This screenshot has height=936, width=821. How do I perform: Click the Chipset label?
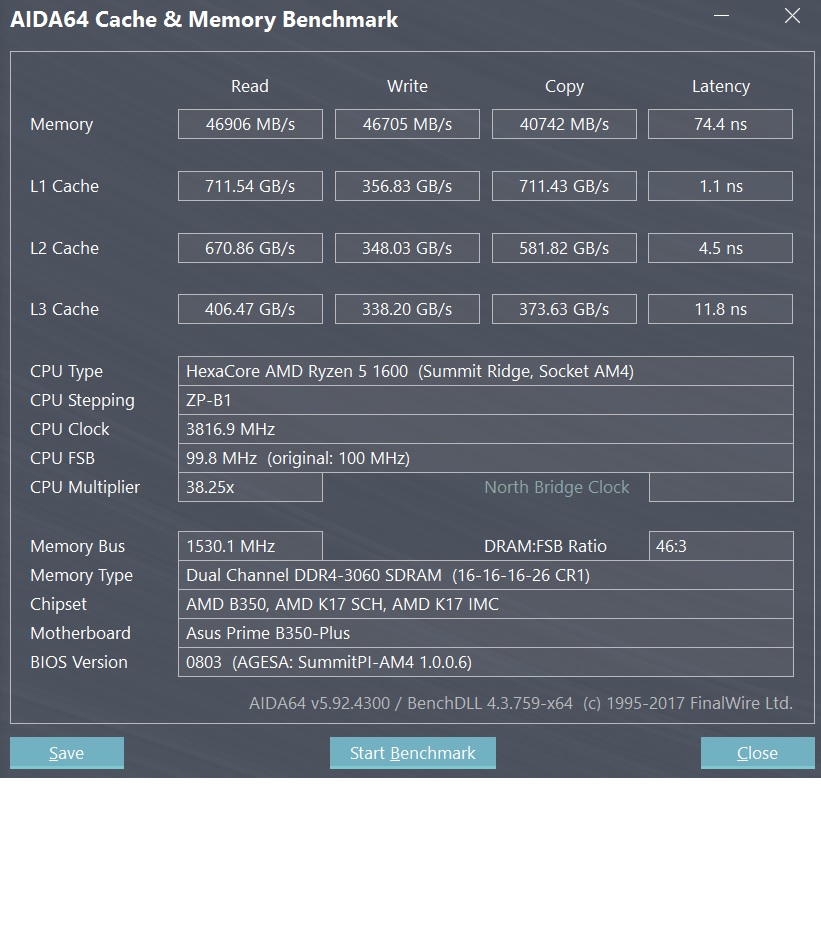point(59,605)
